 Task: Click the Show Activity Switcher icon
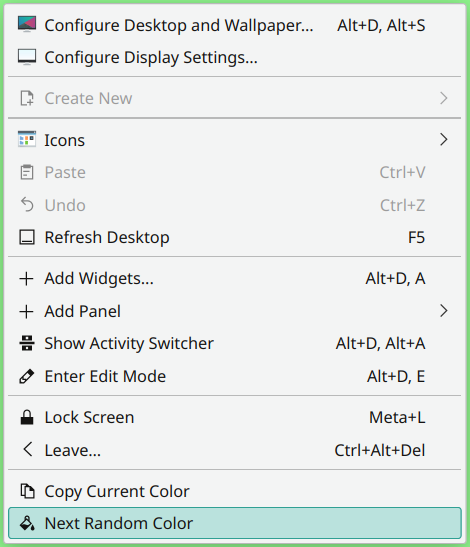[x=27, y=343]
